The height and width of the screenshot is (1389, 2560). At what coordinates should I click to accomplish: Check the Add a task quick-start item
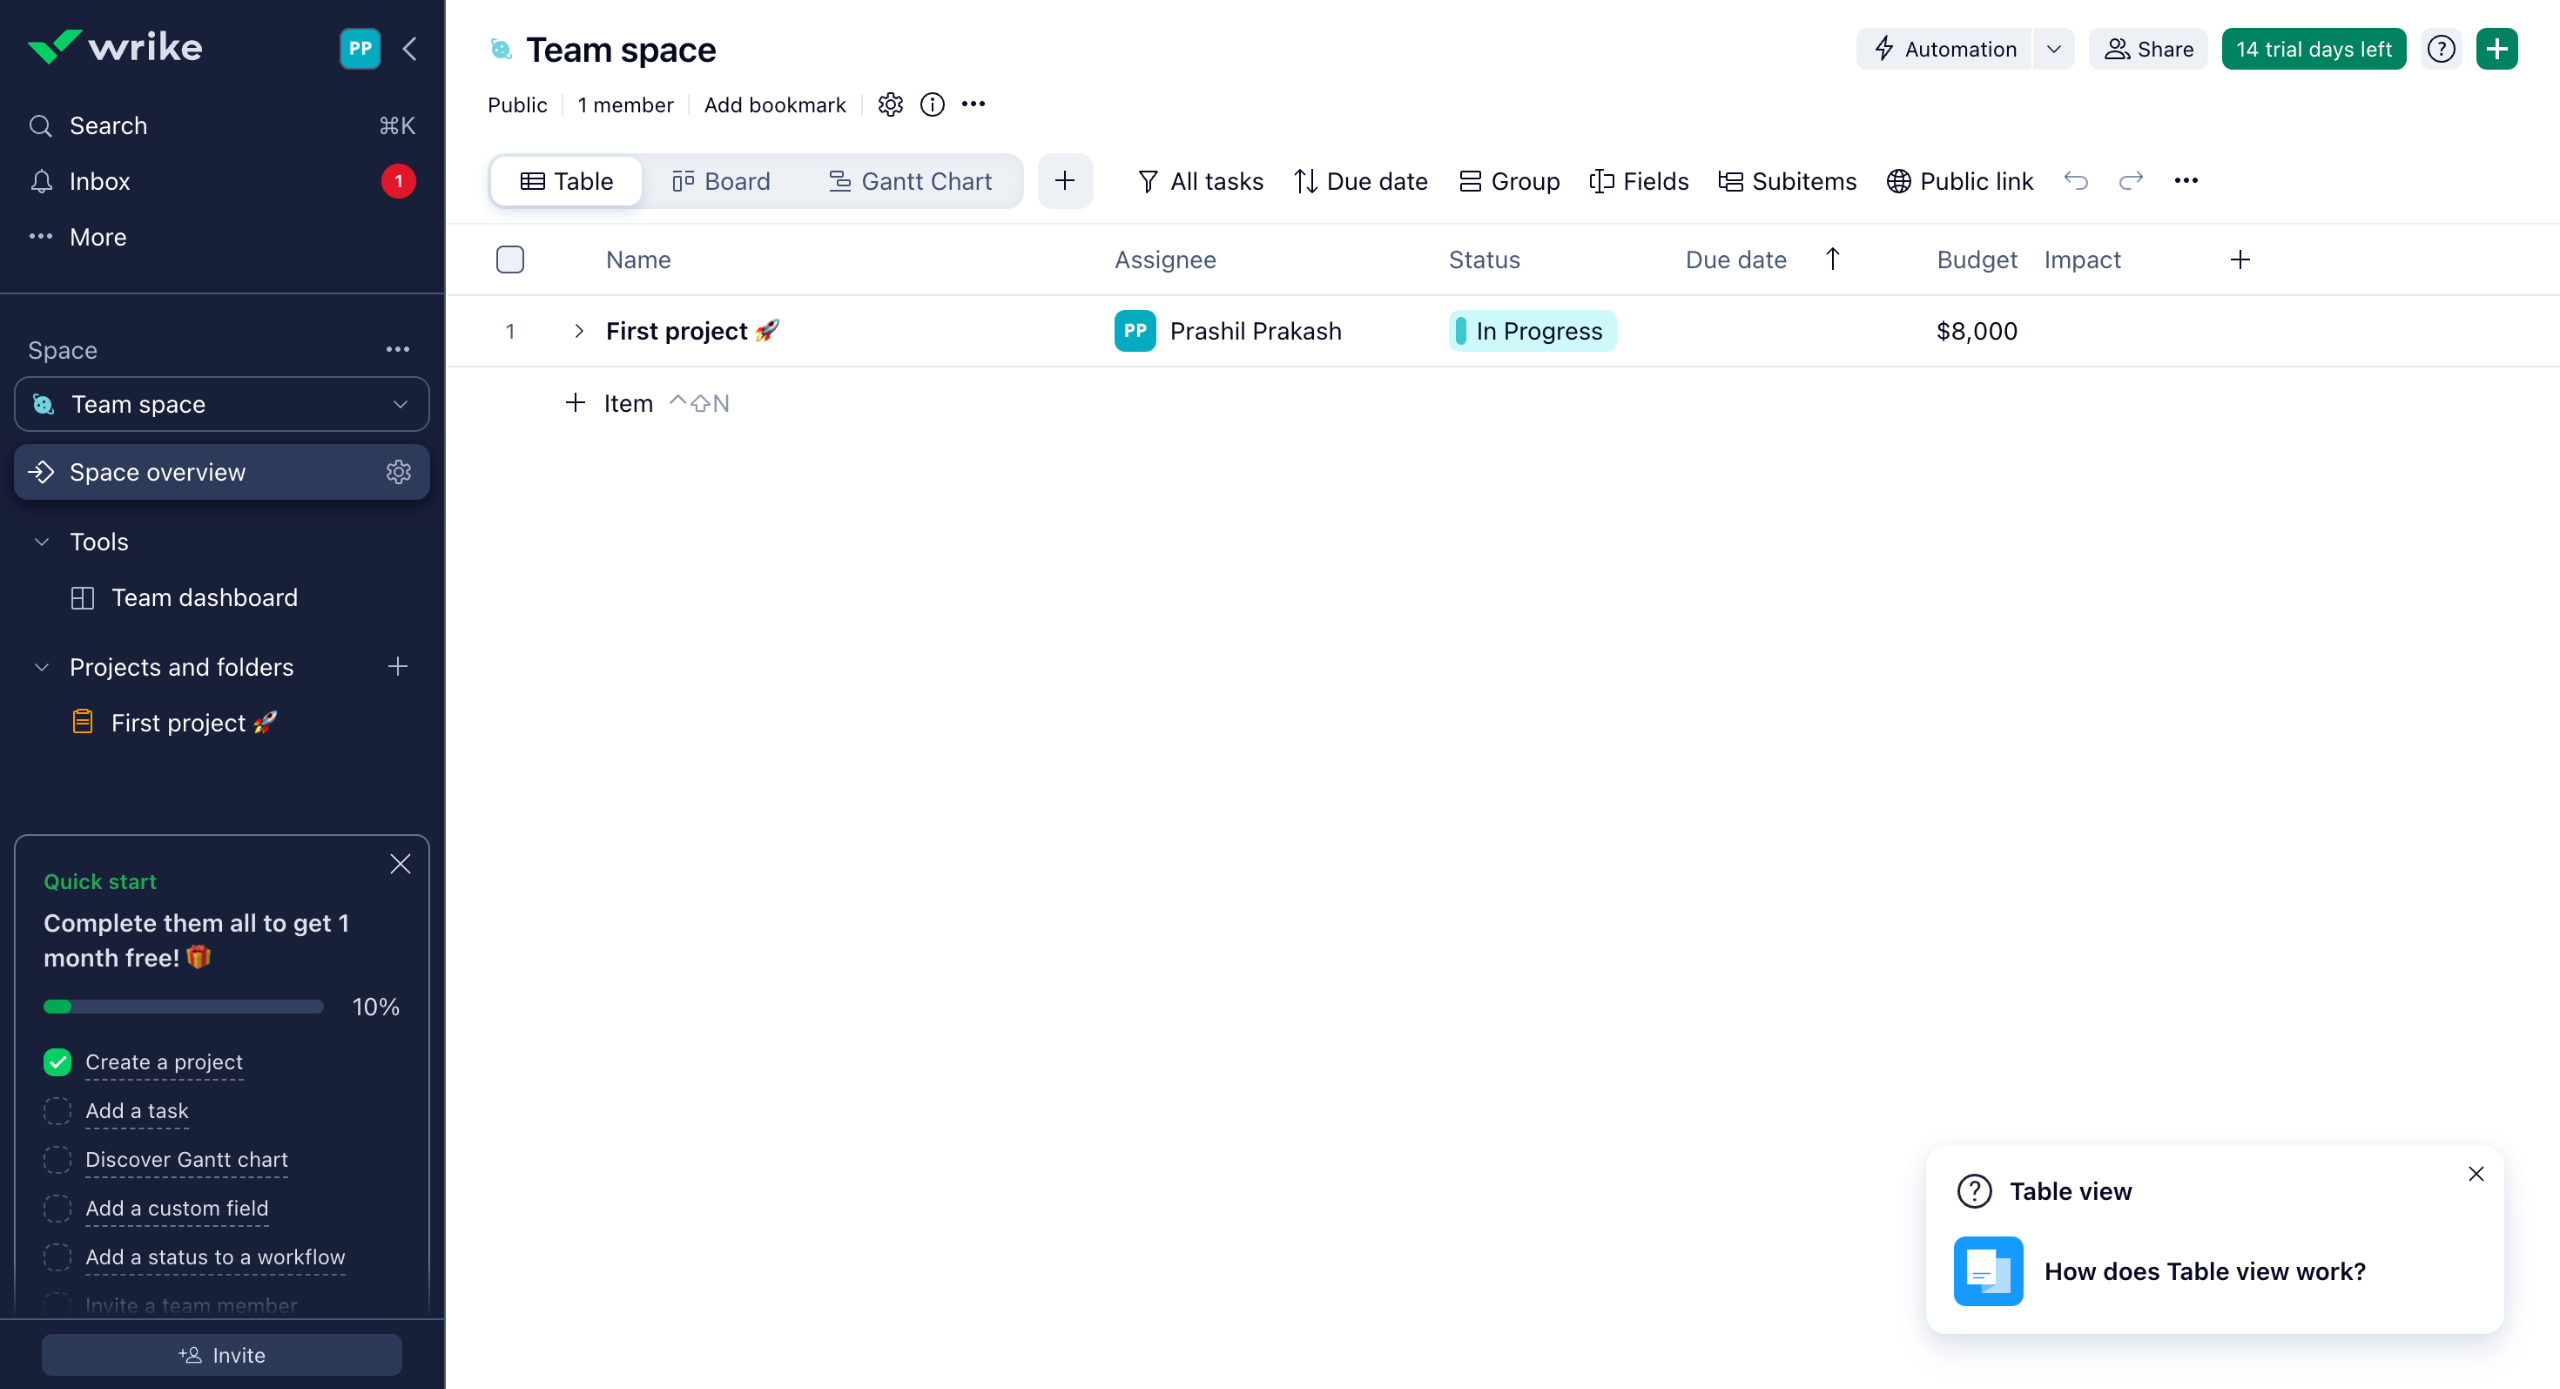pyautogui.click(x=58, y=1111)
